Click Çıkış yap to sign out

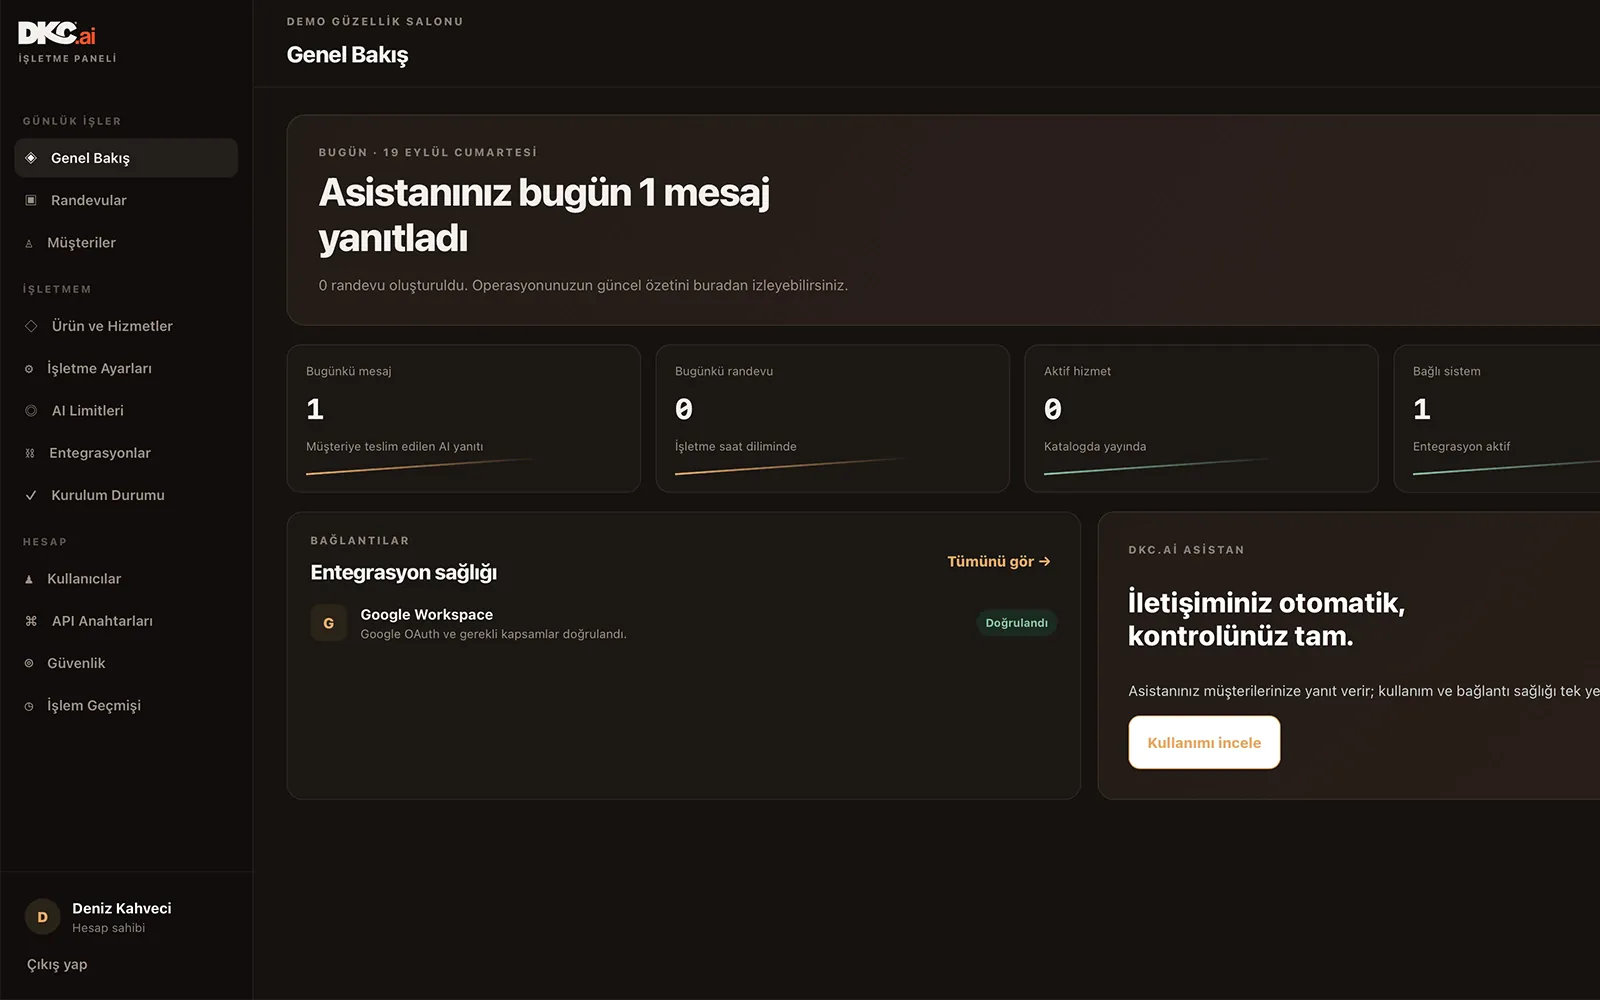pos(57,964)
